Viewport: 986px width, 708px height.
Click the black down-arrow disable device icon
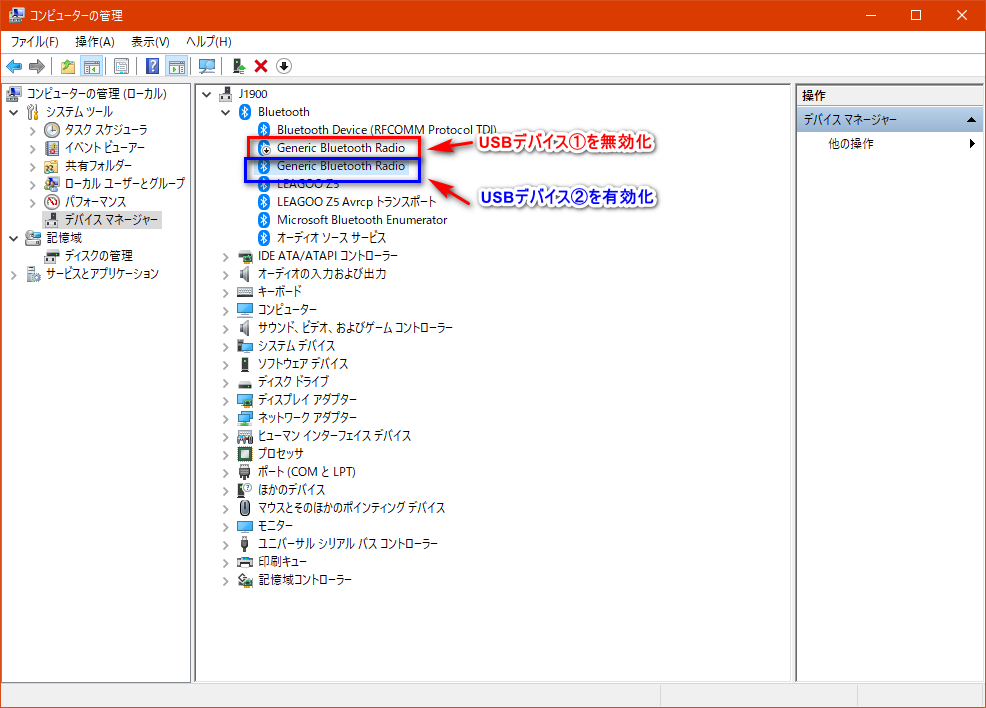(x=284, y=66)
